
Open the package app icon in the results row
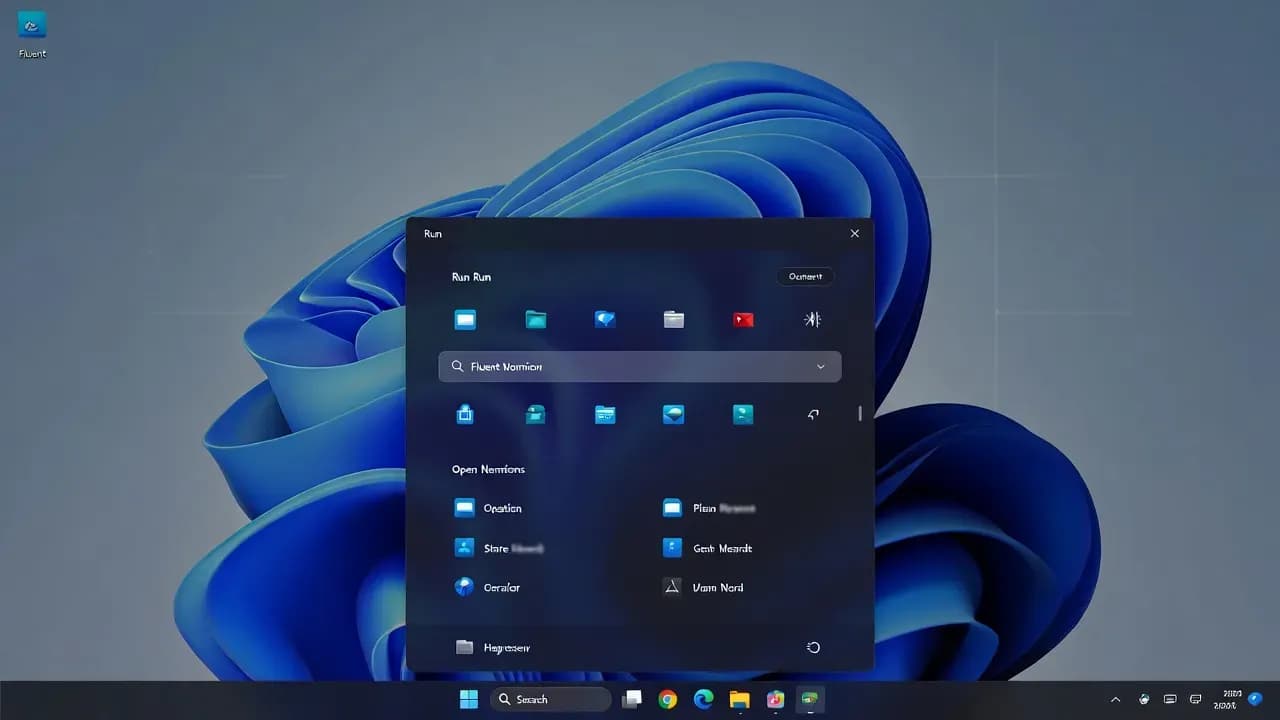click(x=465, y=414)
